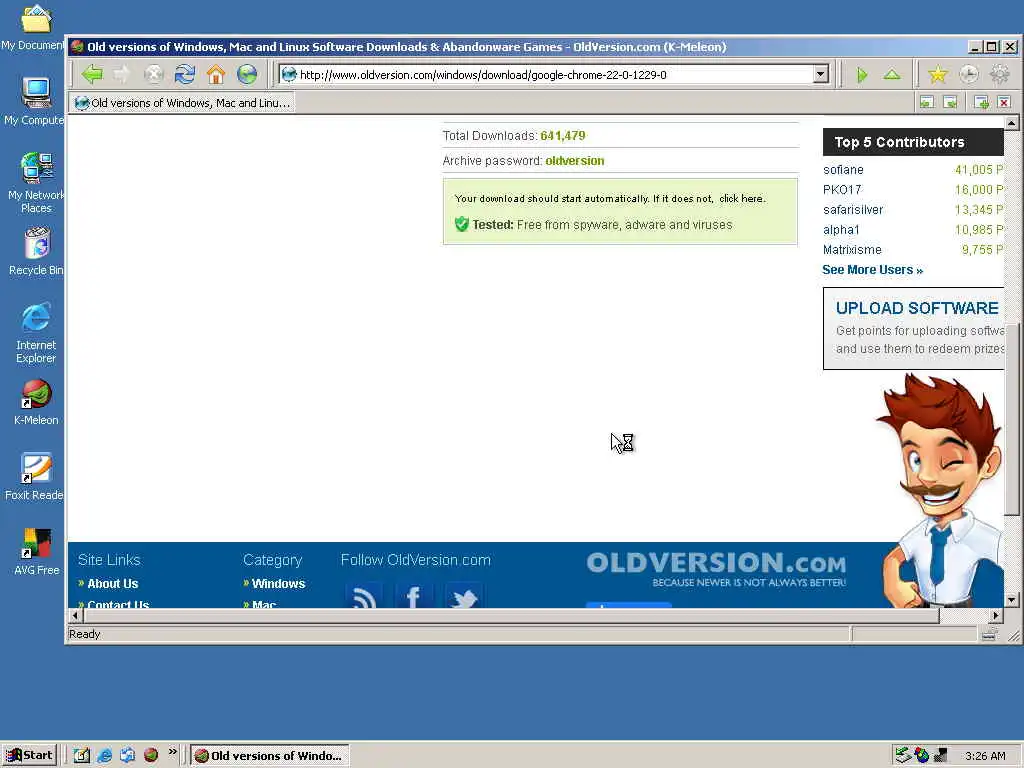This screenshot has width=1024, height=768.
Task: Open the My Documents desktop icon
Action: 35,27
